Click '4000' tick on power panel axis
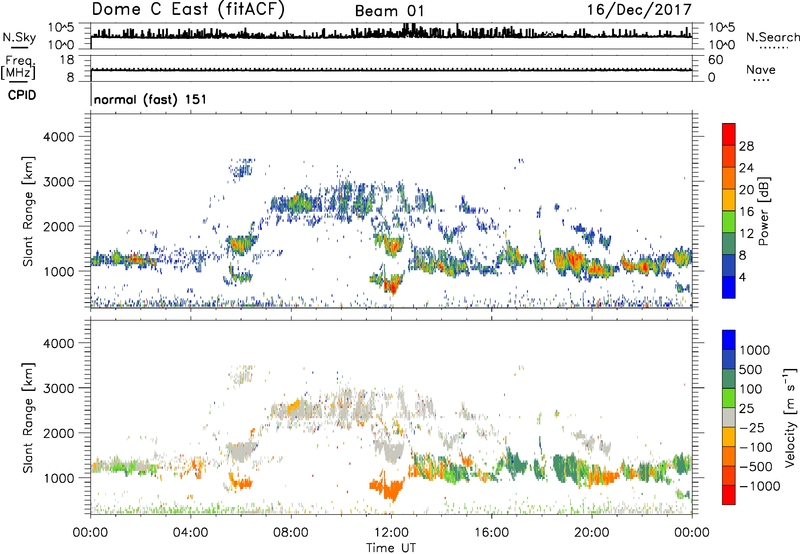This screenshot has width=800, height=554. (x=58, y=137)
